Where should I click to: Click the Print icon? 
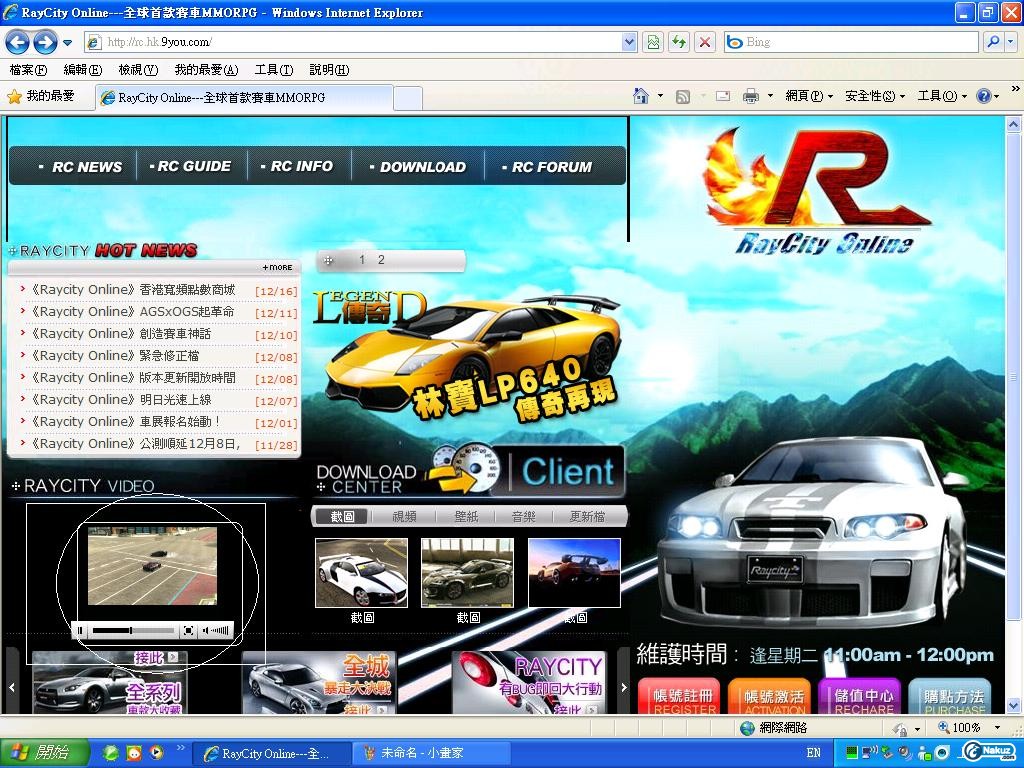(x=751, y=97)
